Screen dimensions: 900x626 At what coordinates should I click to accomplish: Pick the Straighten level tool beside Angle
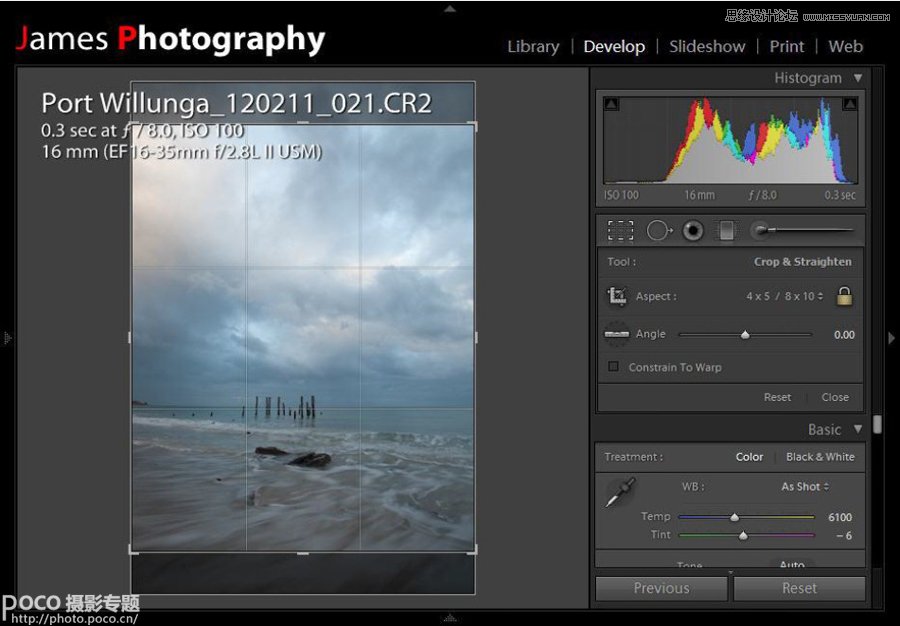(616, 334)
